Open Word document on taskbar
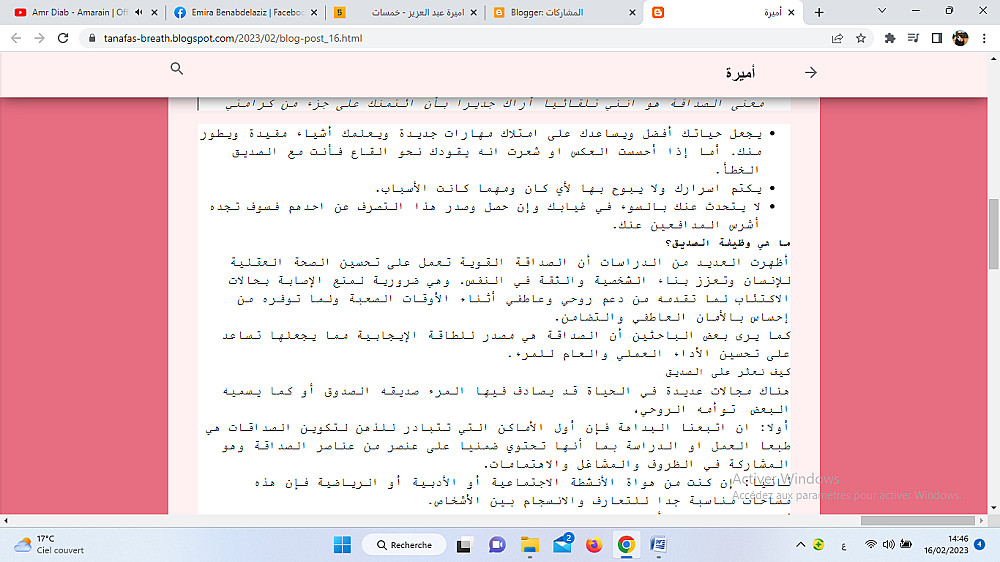Viewport: 1000px width, 562px height. (658, 545)
